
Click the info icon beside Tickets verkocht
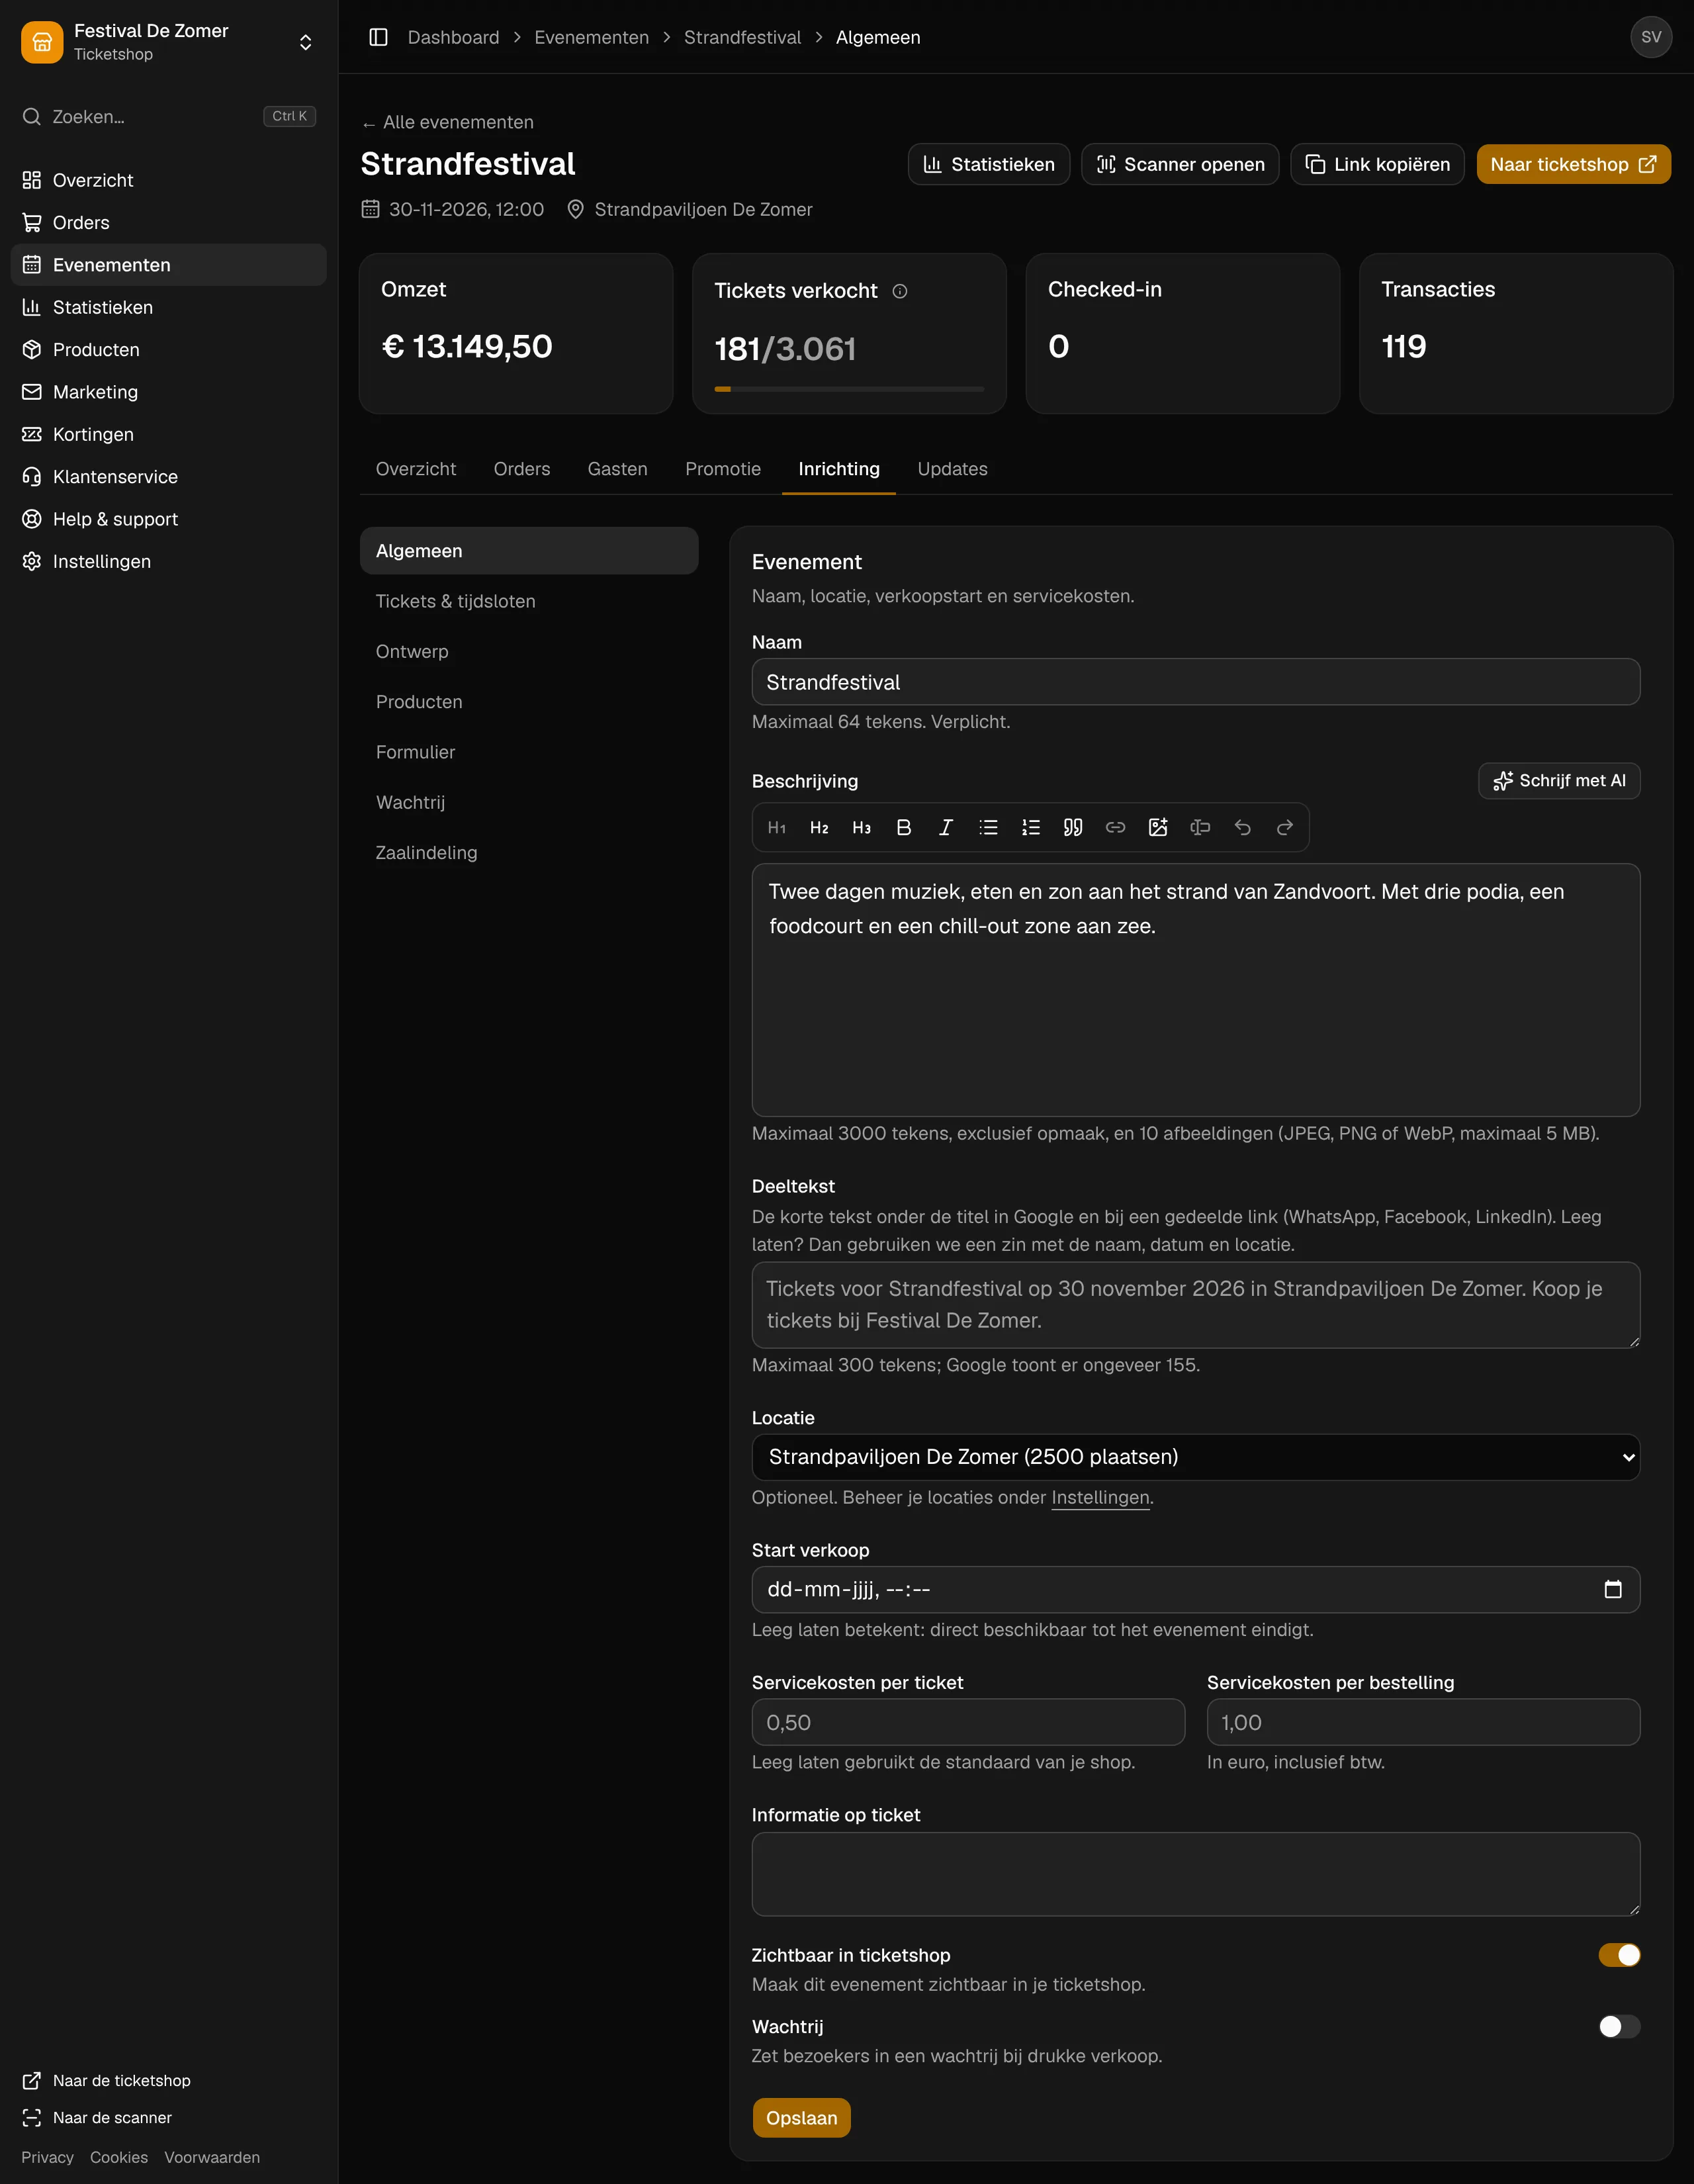[x=900, y=291]
